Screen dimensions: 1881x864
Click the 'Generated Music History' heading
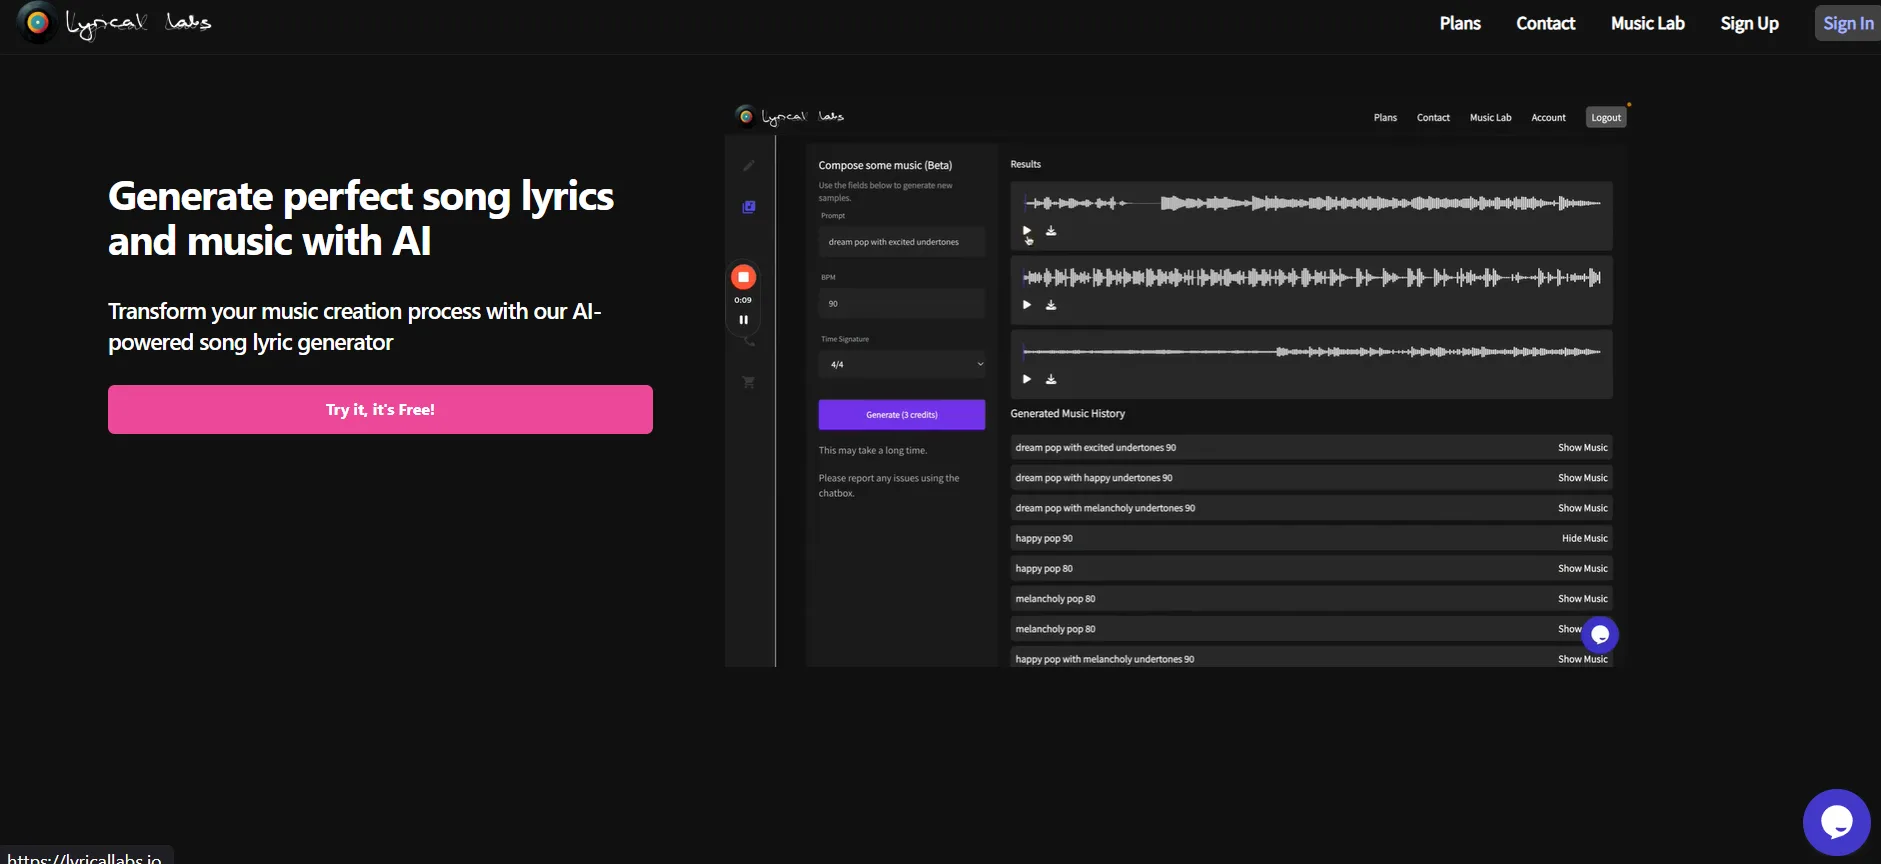coord(1067,413)
